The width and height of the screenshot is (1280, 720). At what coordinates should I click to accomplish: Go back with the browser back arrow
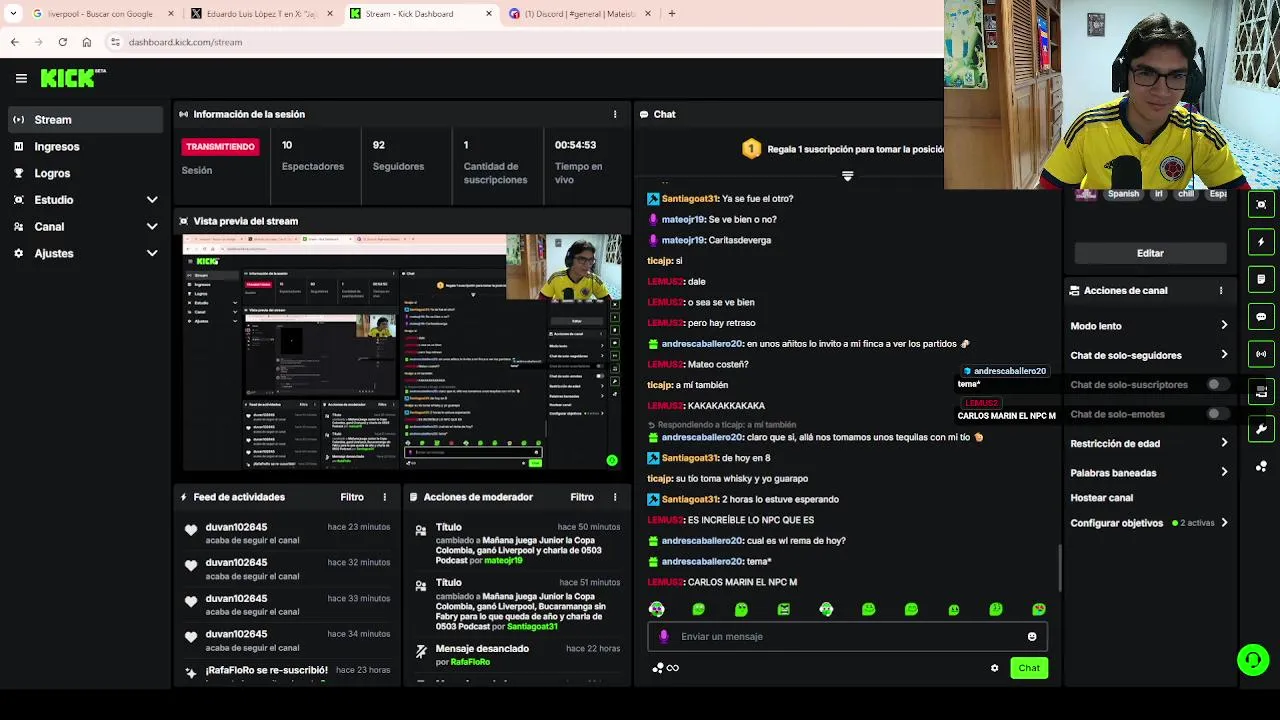14,42
